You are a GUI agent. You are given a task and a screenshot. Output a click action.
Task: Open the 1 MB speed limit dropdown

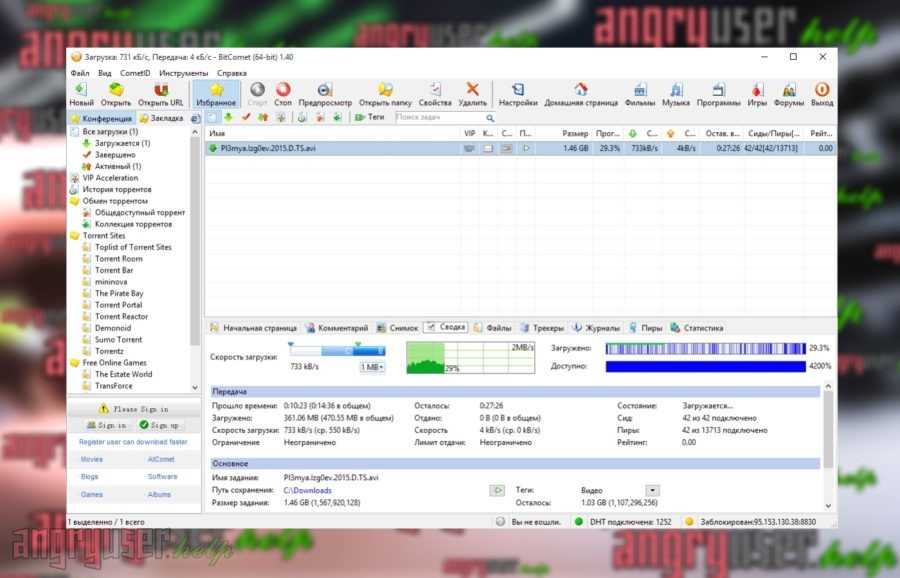372,368
